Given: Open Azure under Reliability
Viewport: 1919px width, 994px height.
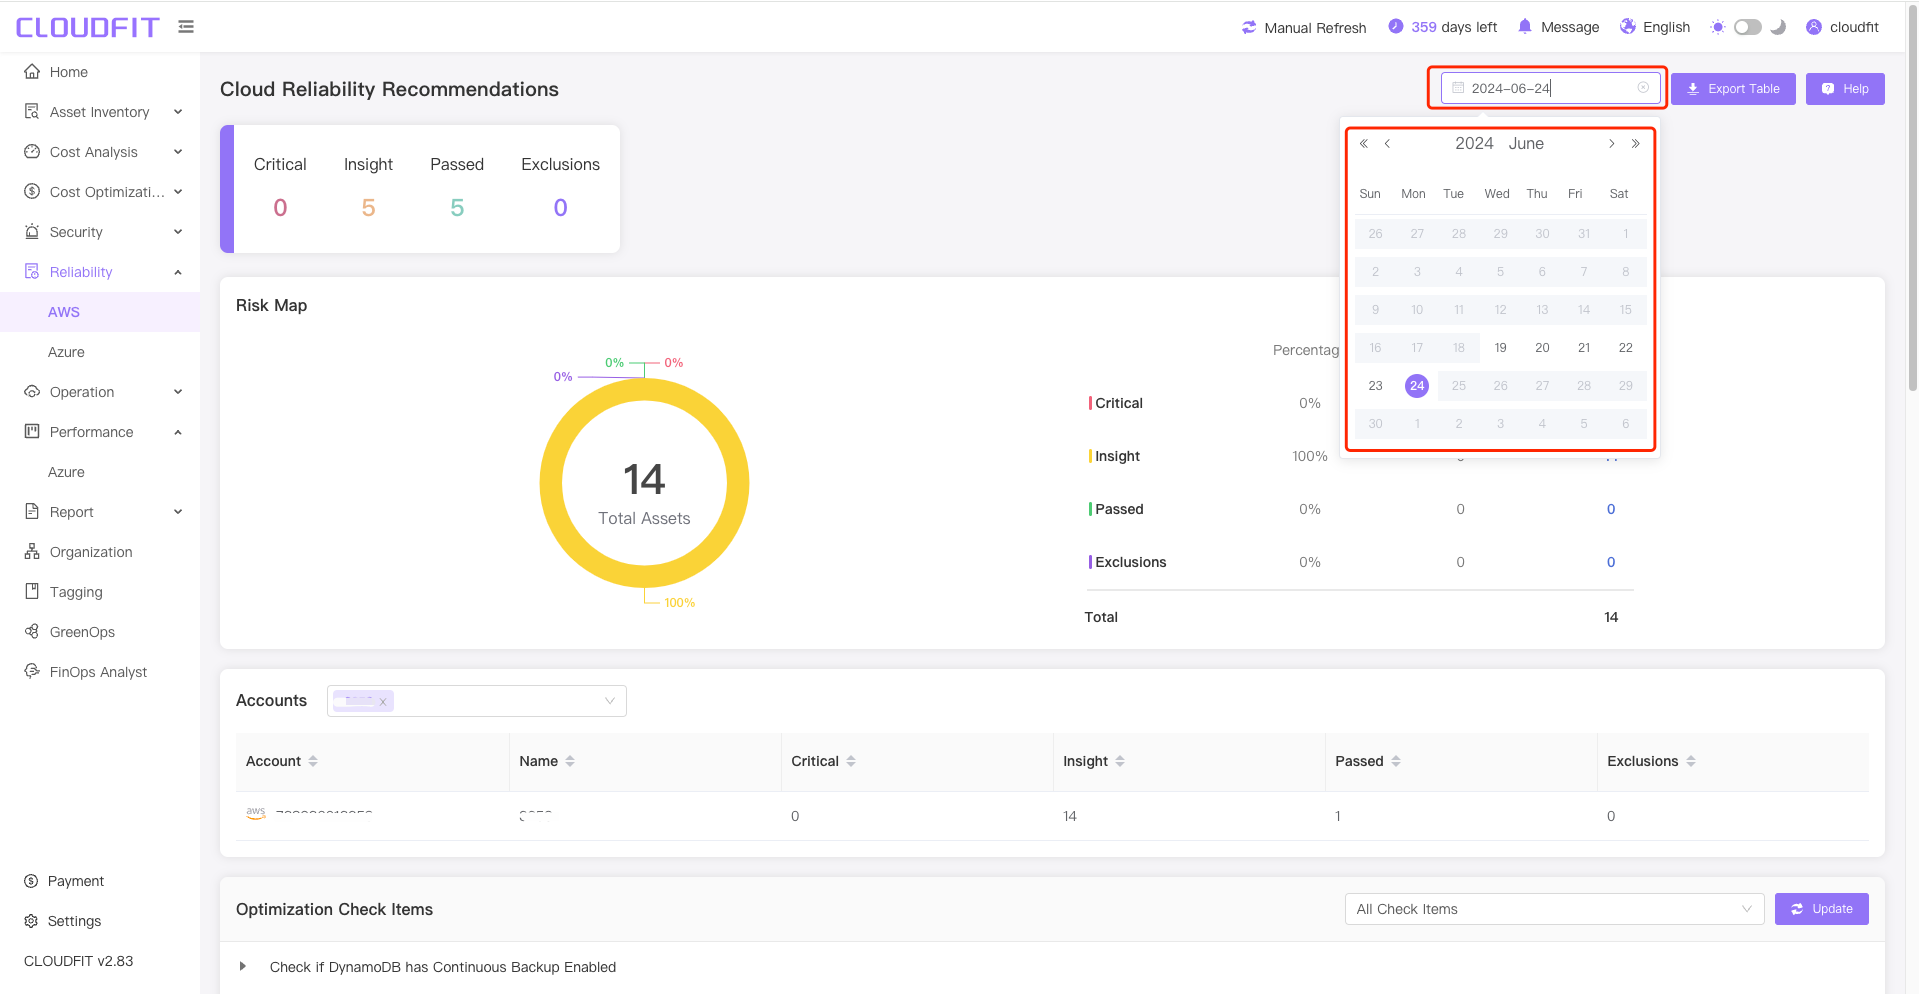Looking at the screenshot, I should 100,352.
